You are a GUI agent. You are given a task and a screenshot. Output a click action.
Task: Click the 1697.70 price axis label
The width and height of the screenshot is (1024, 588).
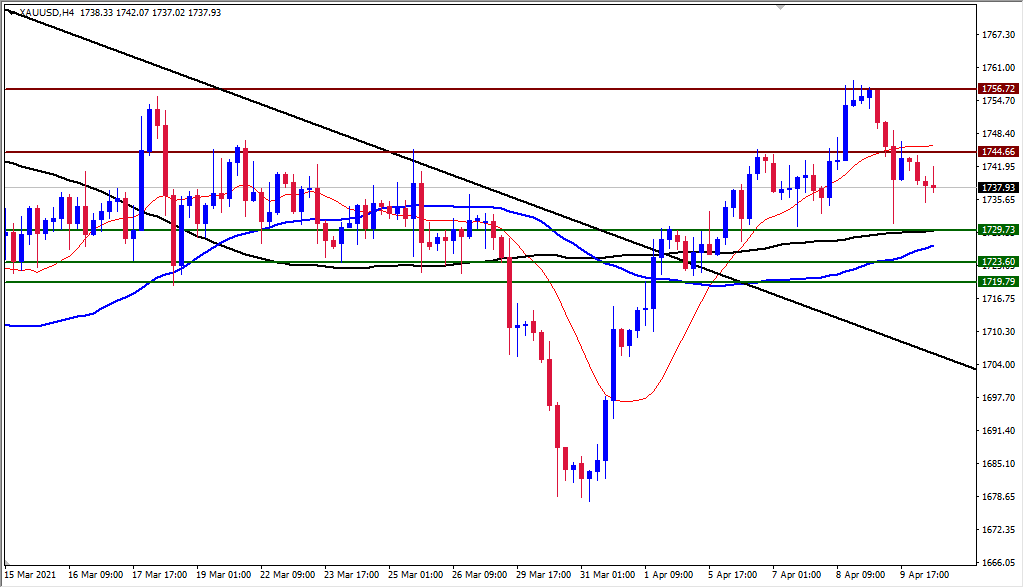coord(999,398)
